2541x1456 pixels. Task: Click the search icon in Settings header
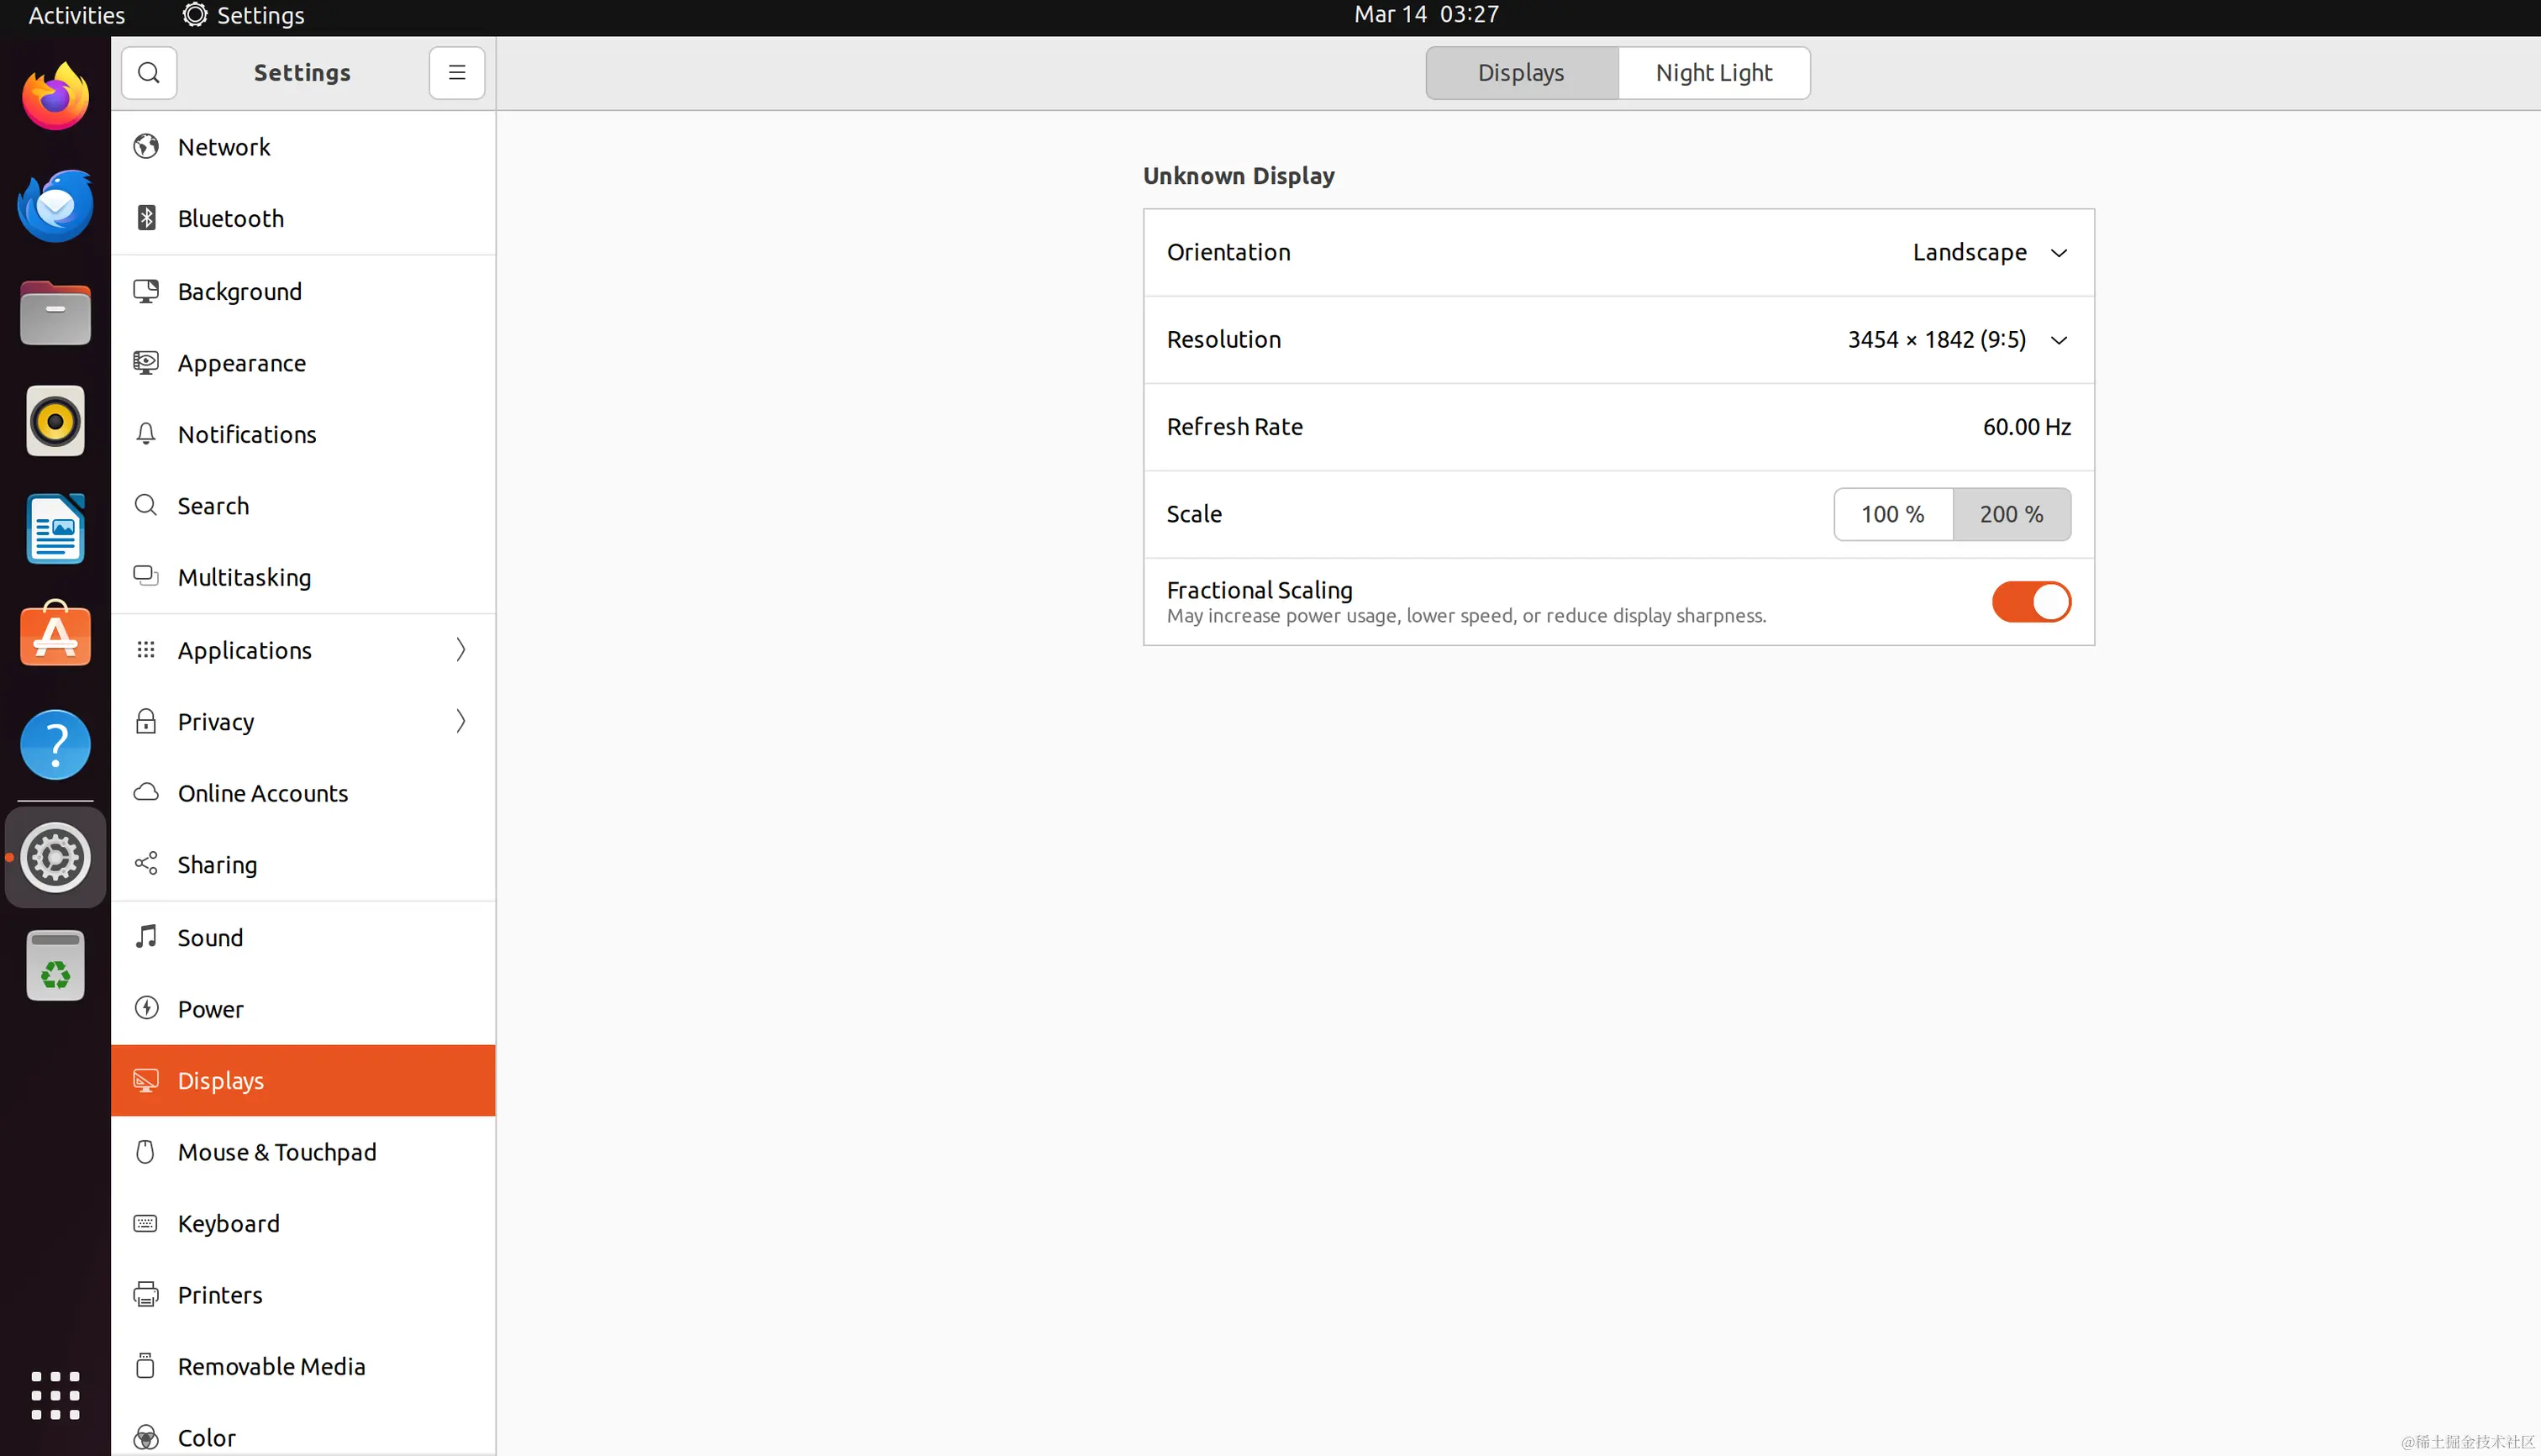coord(149,72)
